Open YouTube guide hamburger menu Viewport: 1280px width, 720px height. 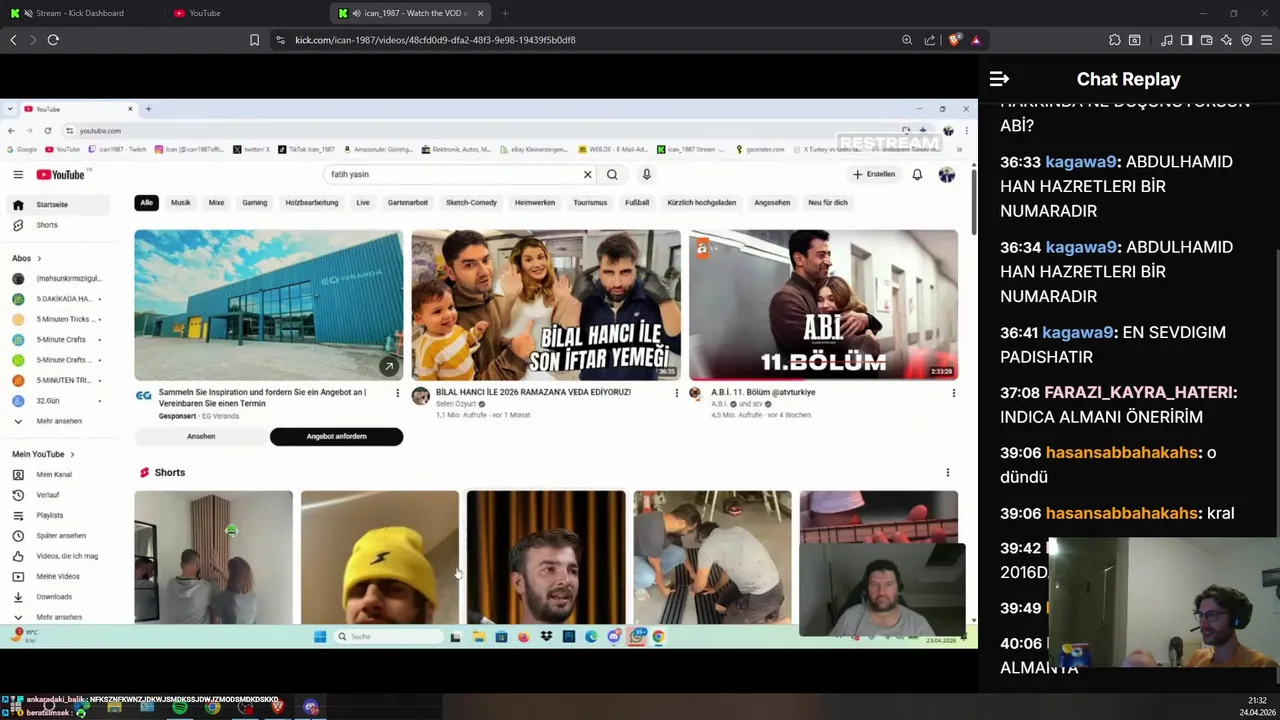[x=18, y=174]
